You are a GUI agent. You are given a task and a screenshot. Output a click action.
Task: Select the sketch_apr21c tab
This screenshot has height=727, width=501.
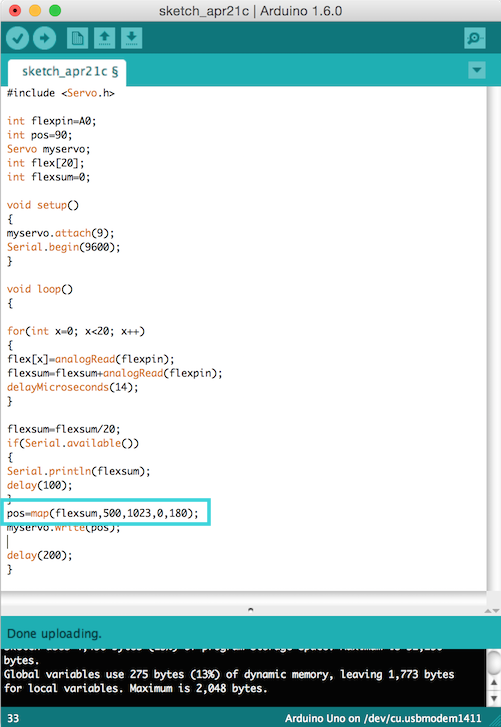[x=67, y=72]
